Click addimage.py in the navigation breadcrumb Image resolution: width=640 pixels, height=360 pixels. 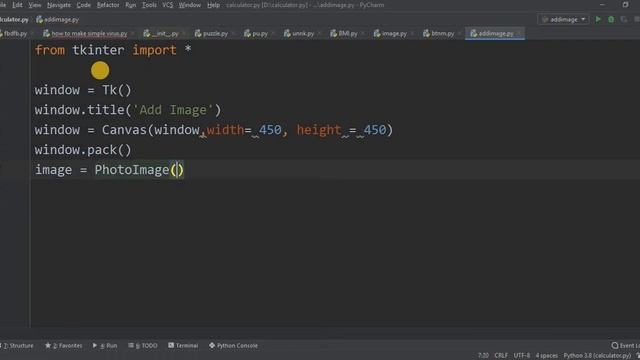[x=58, y=19]
